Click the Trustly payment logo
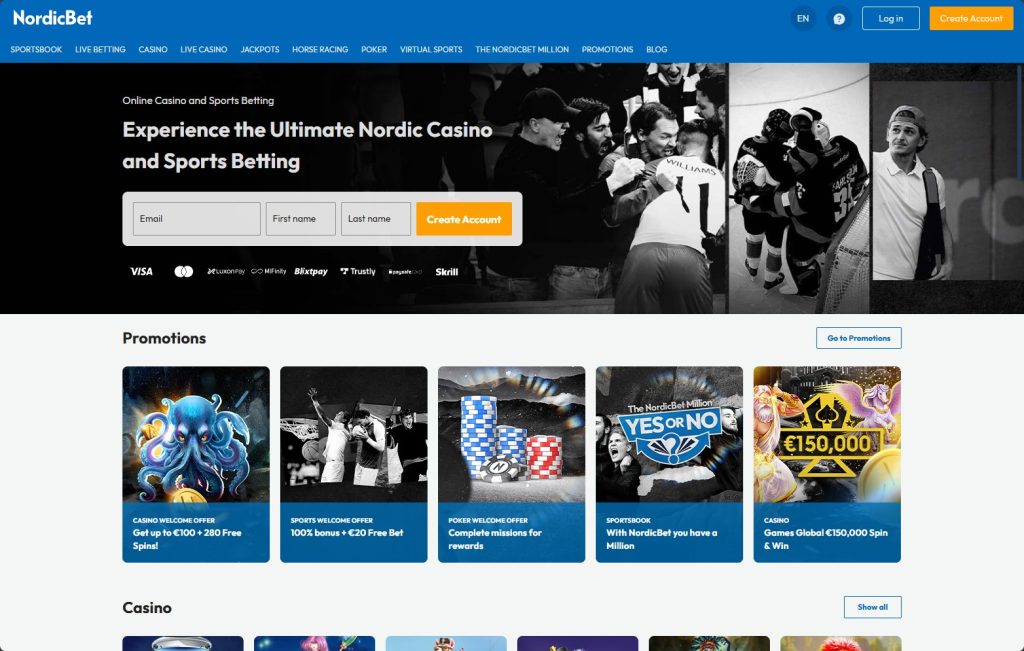This screenshot has width=1024, height=651. click(x=358, y=272)
